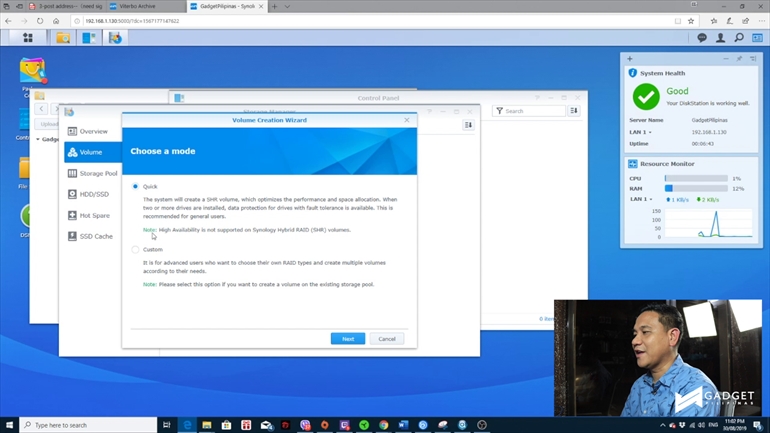770x433 pixels.
Task: Click the RAM usage bar
Action: pyautogui.click(x=696, y=189)
